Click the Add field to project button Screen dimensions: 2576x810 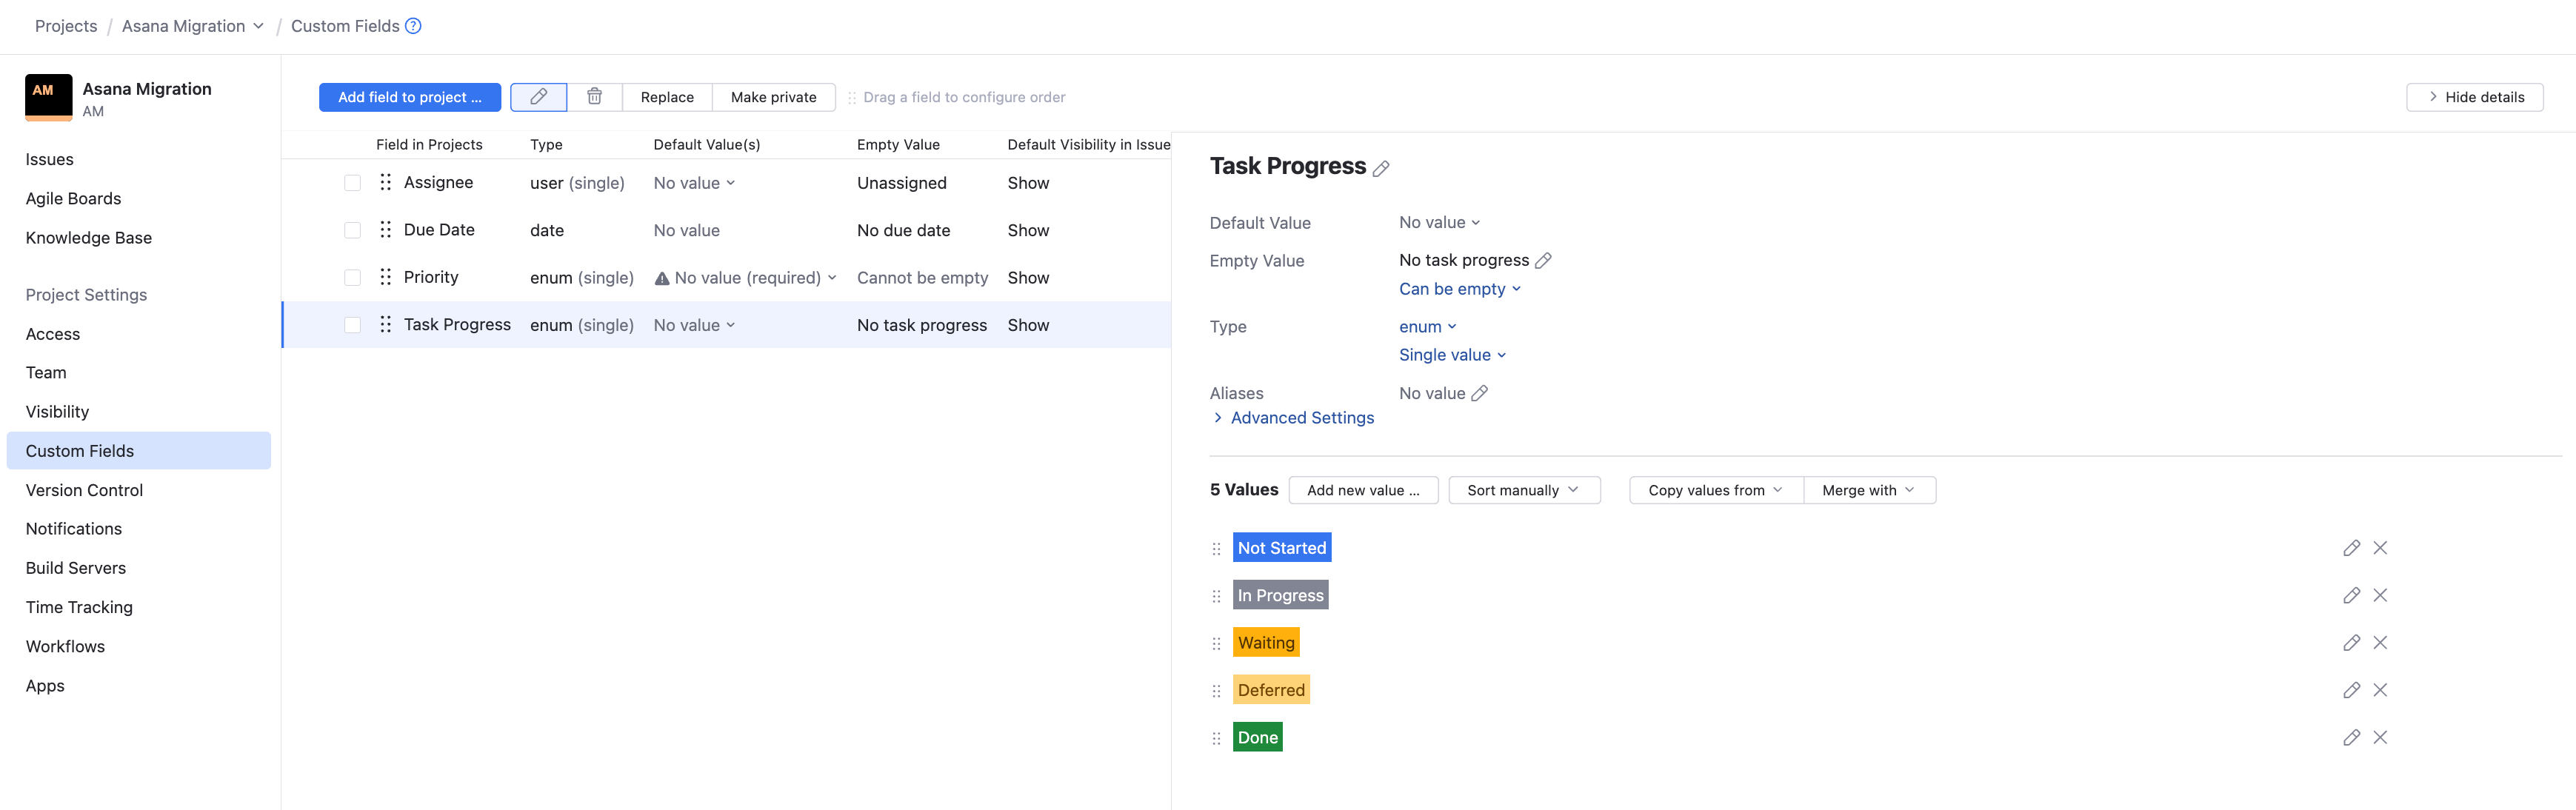tap(410, 97)
